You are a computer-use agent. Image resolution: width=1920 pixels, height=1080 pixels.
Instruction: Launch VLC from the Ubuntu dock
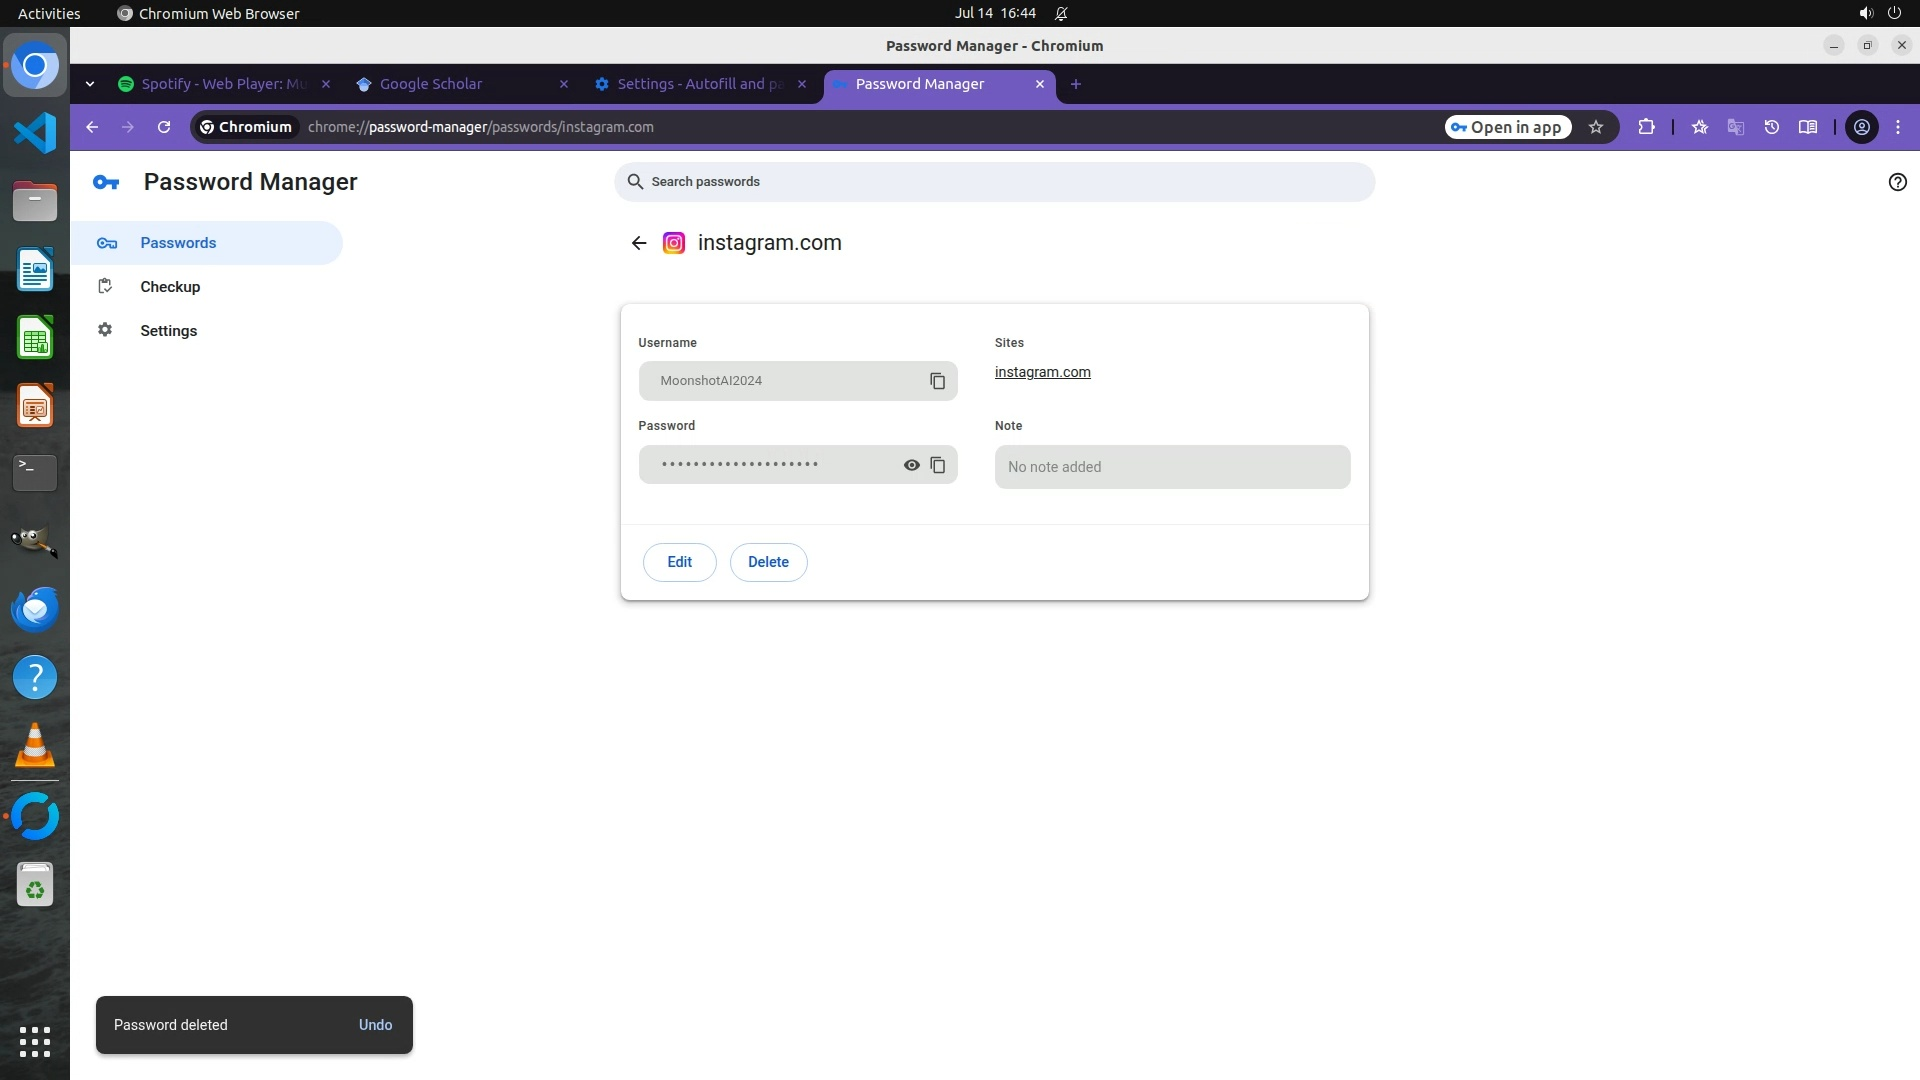[x=35, y=746]
